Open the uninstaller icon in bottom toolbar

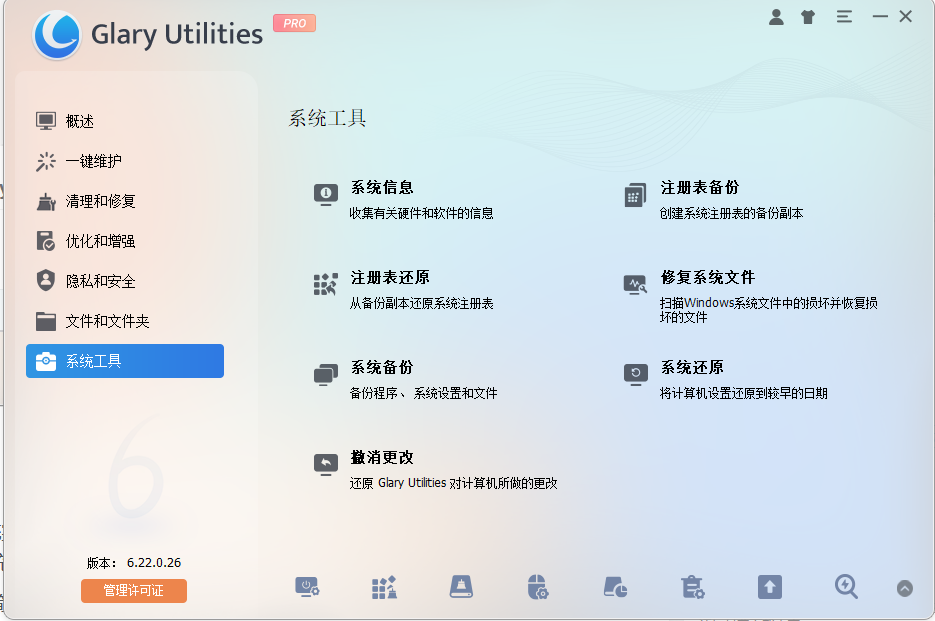click(x=692, y=588)
